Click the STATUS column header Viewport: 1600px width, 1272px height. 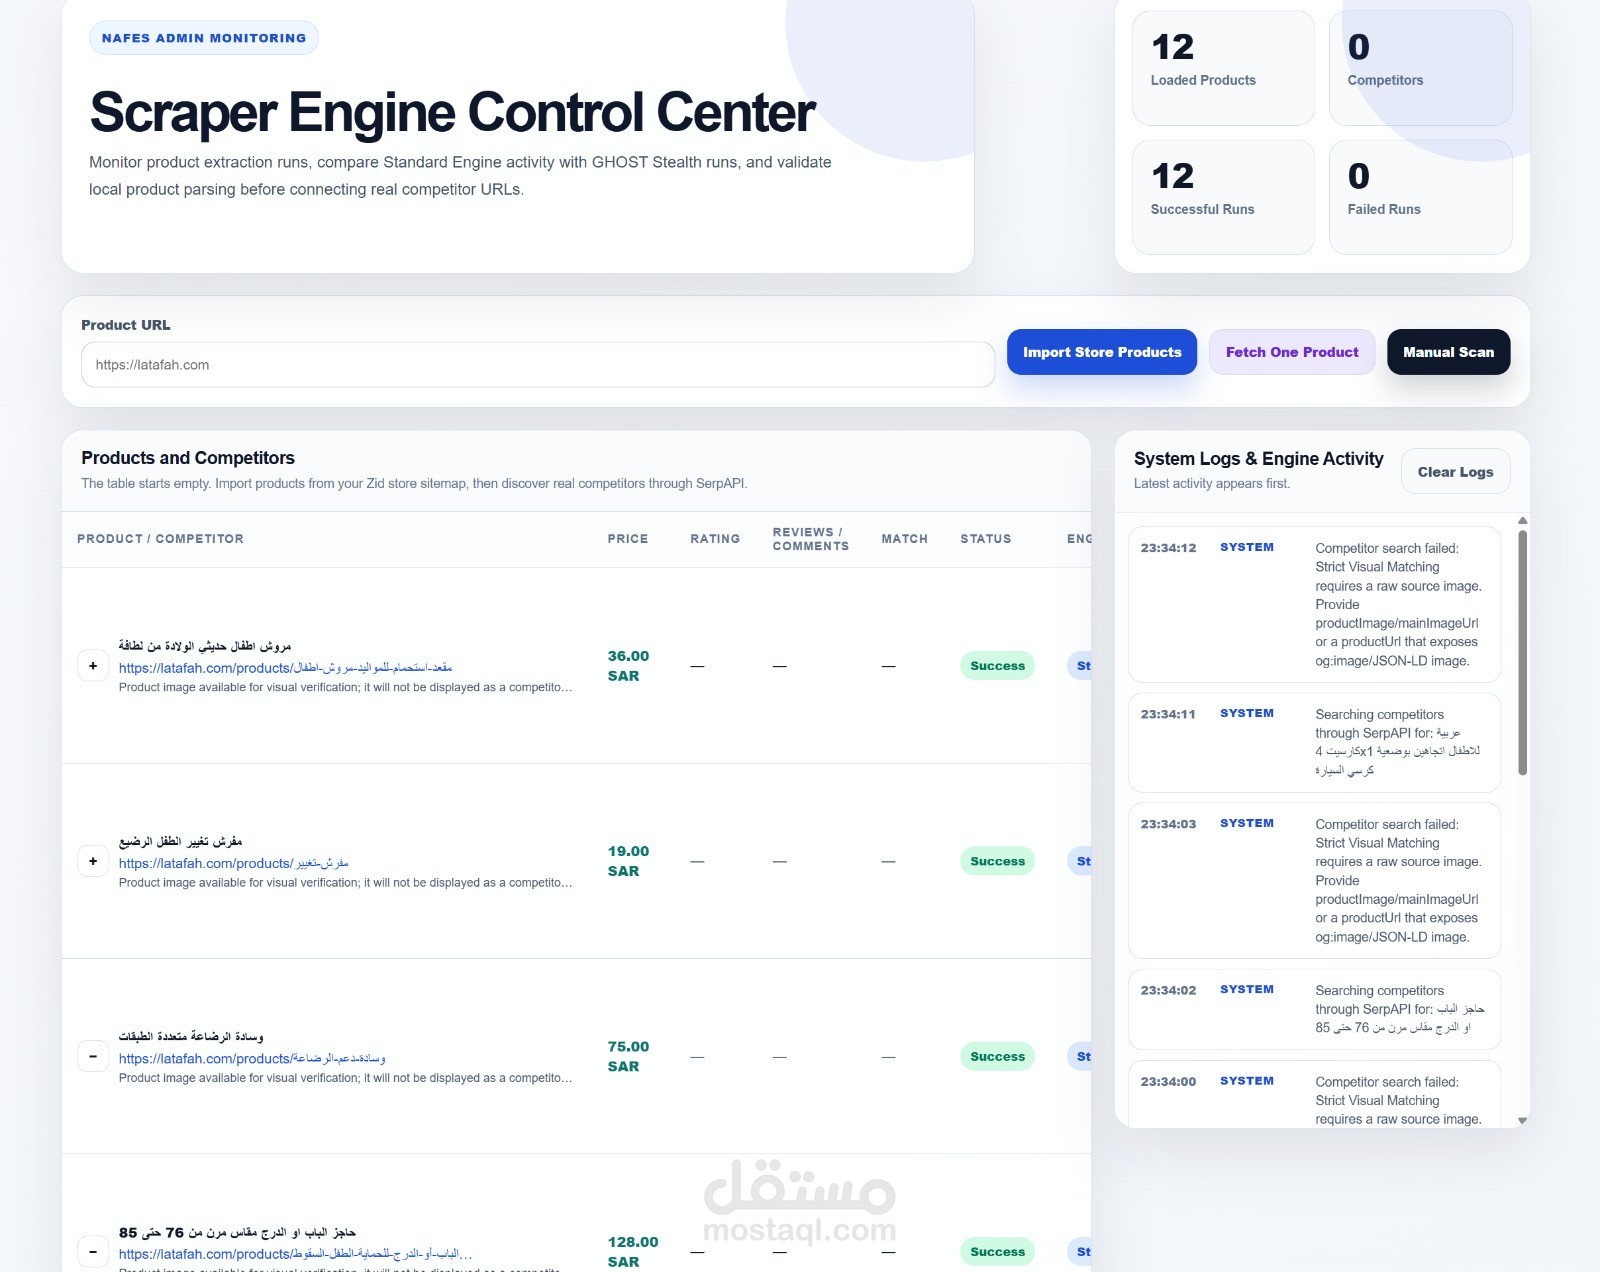(x=986, y=539)
